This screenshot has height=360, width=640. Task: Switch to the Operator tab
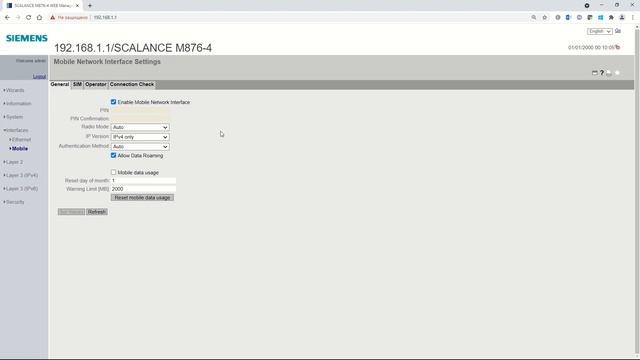[x=96, y=84]
